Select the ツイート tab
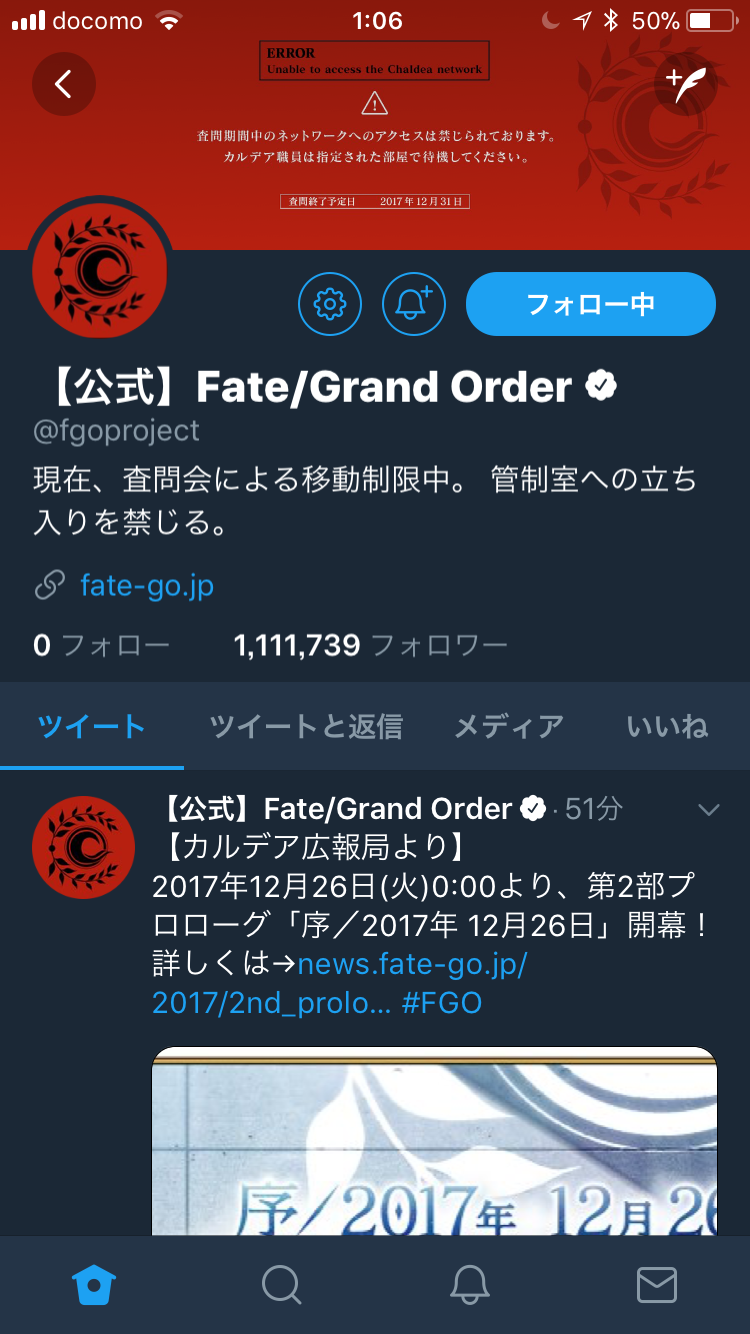Viewport: 750px width, 1334px height. click(92, 726)
